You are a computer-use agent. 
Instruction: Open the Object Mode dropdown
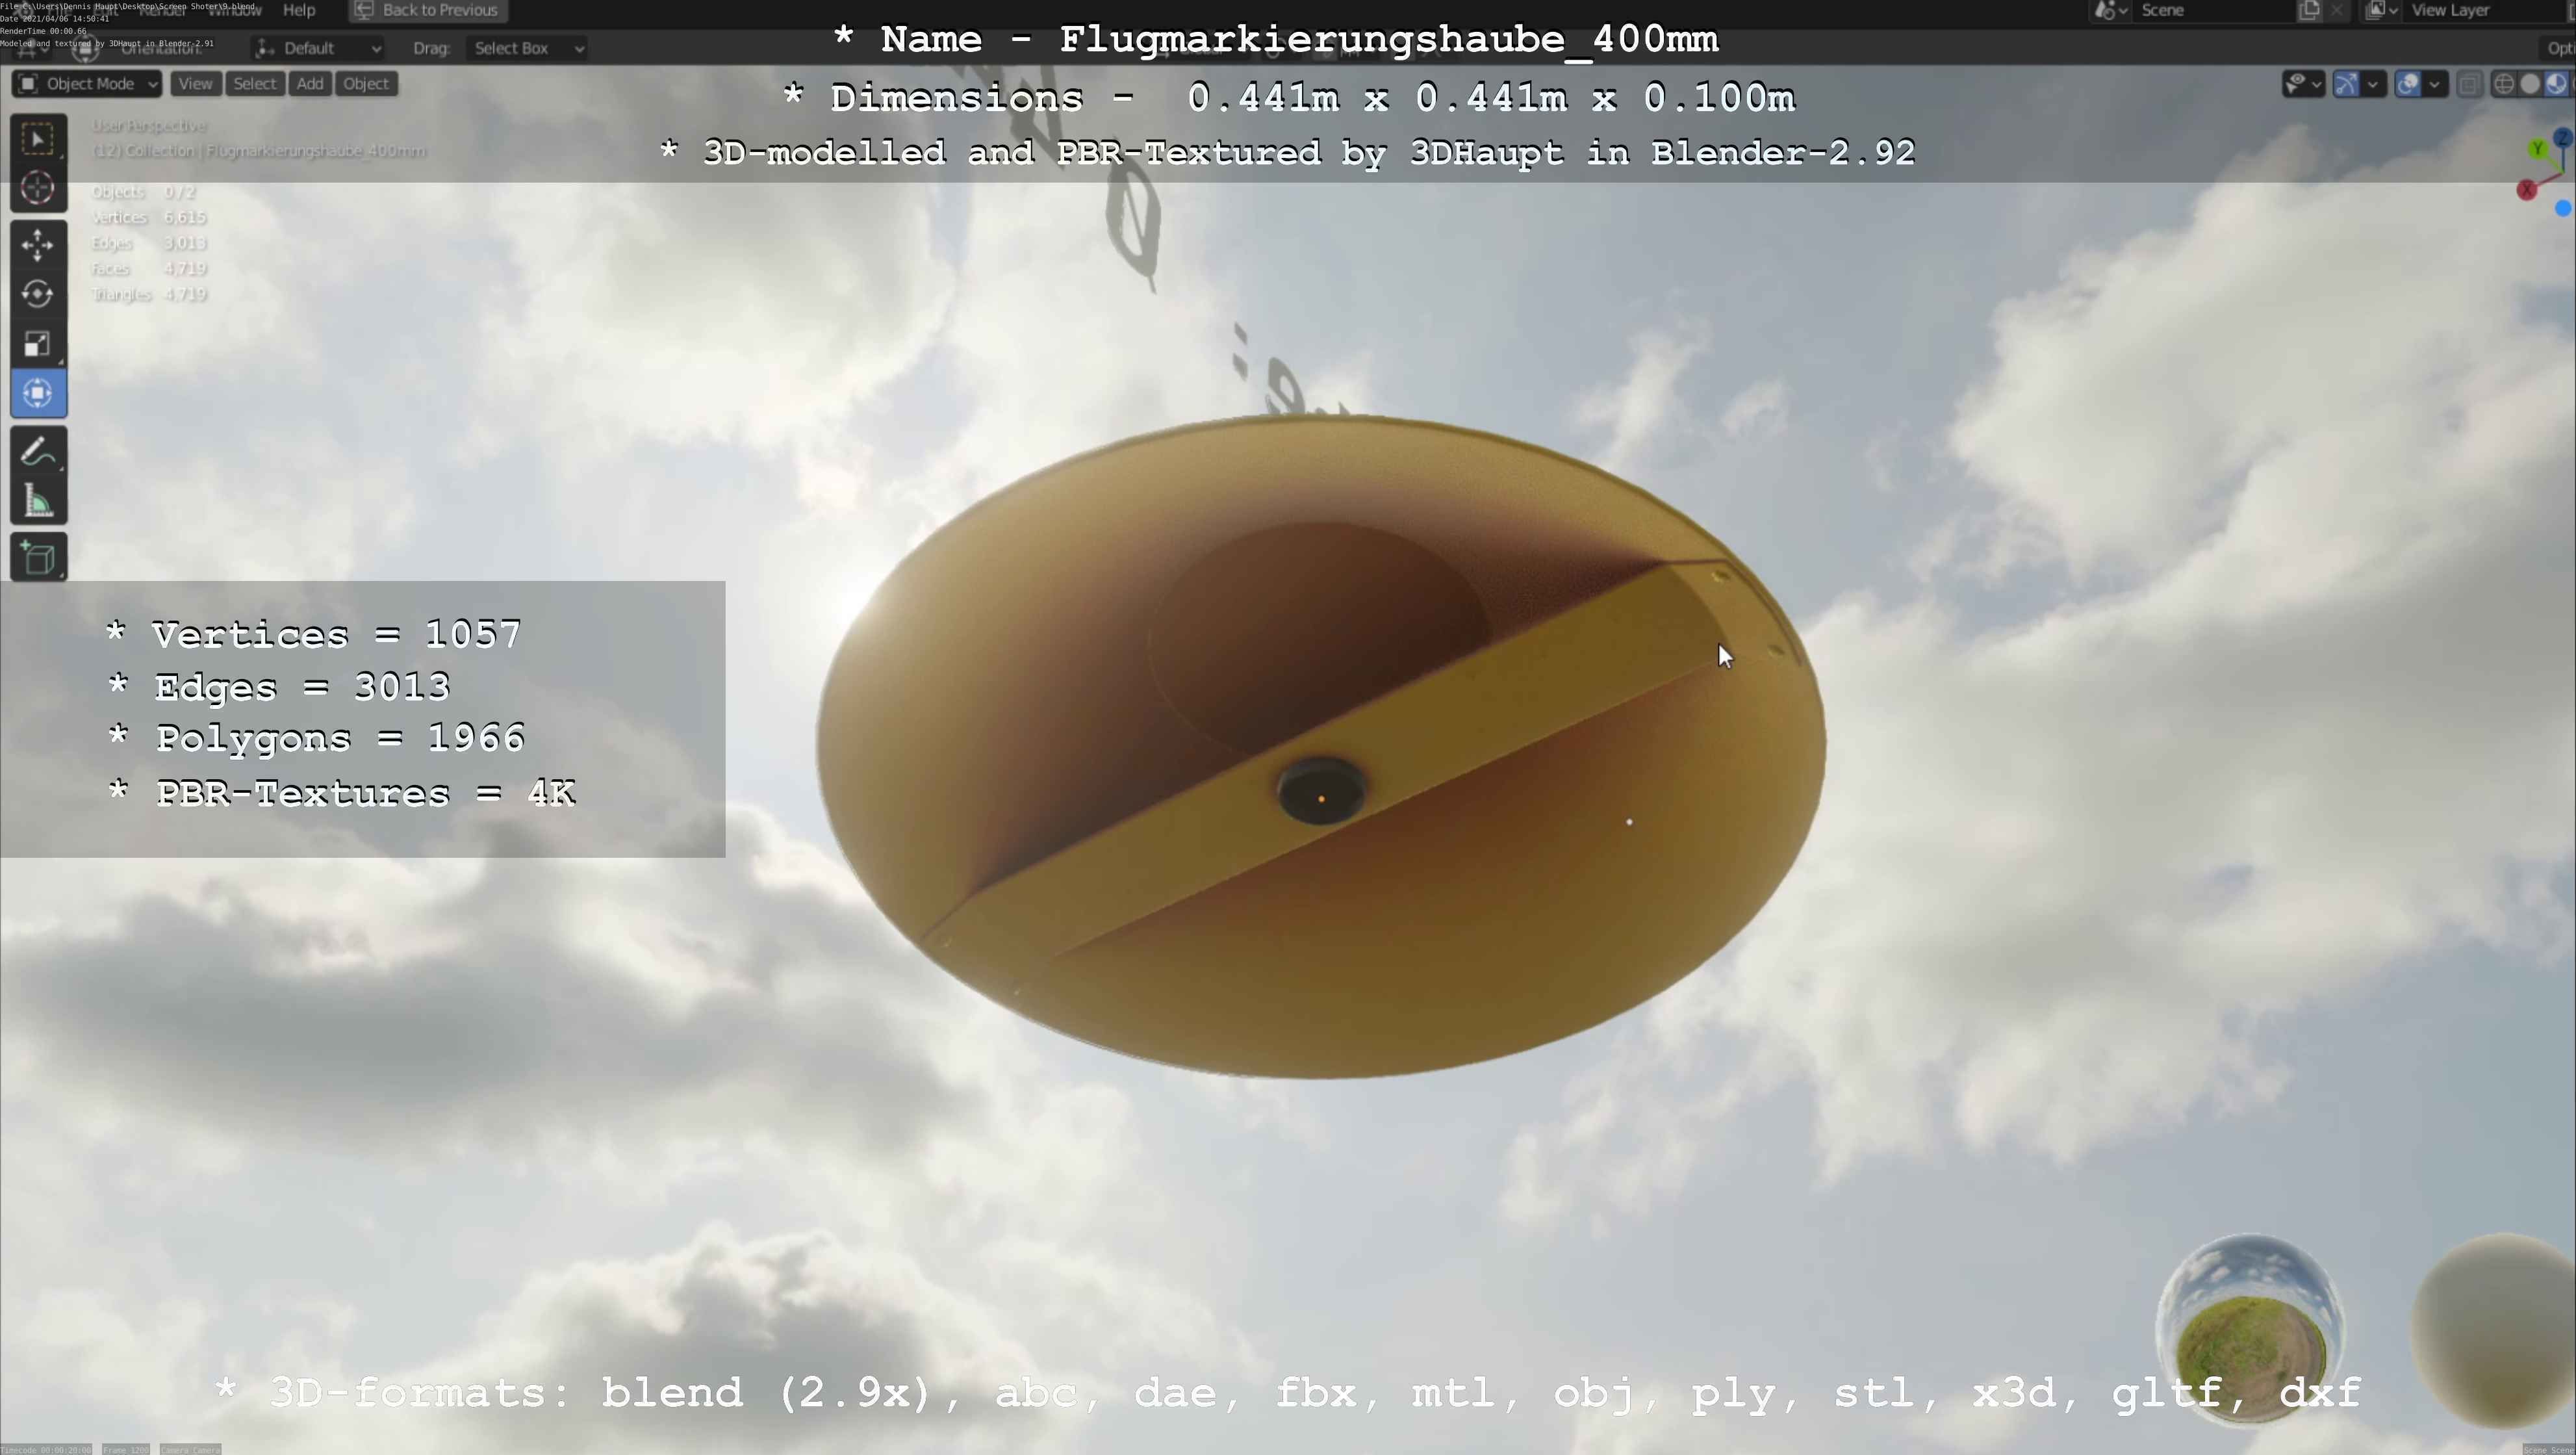pos(88,84)
